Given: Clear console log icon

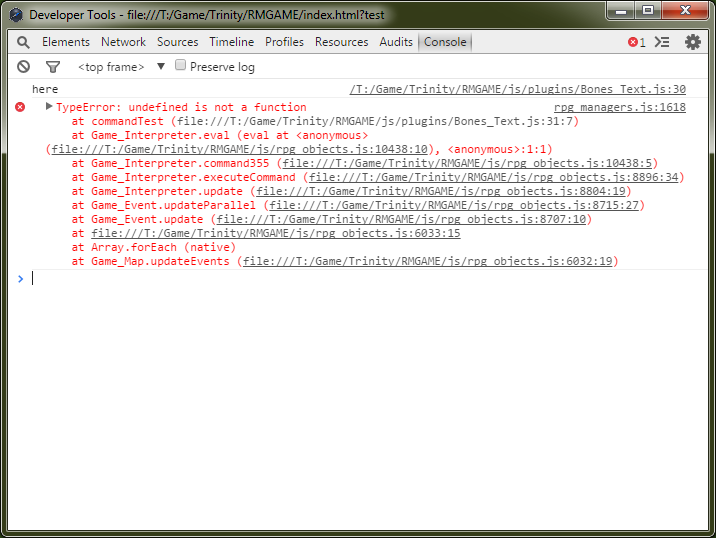Looking at the screenshot, I should 23,67.
